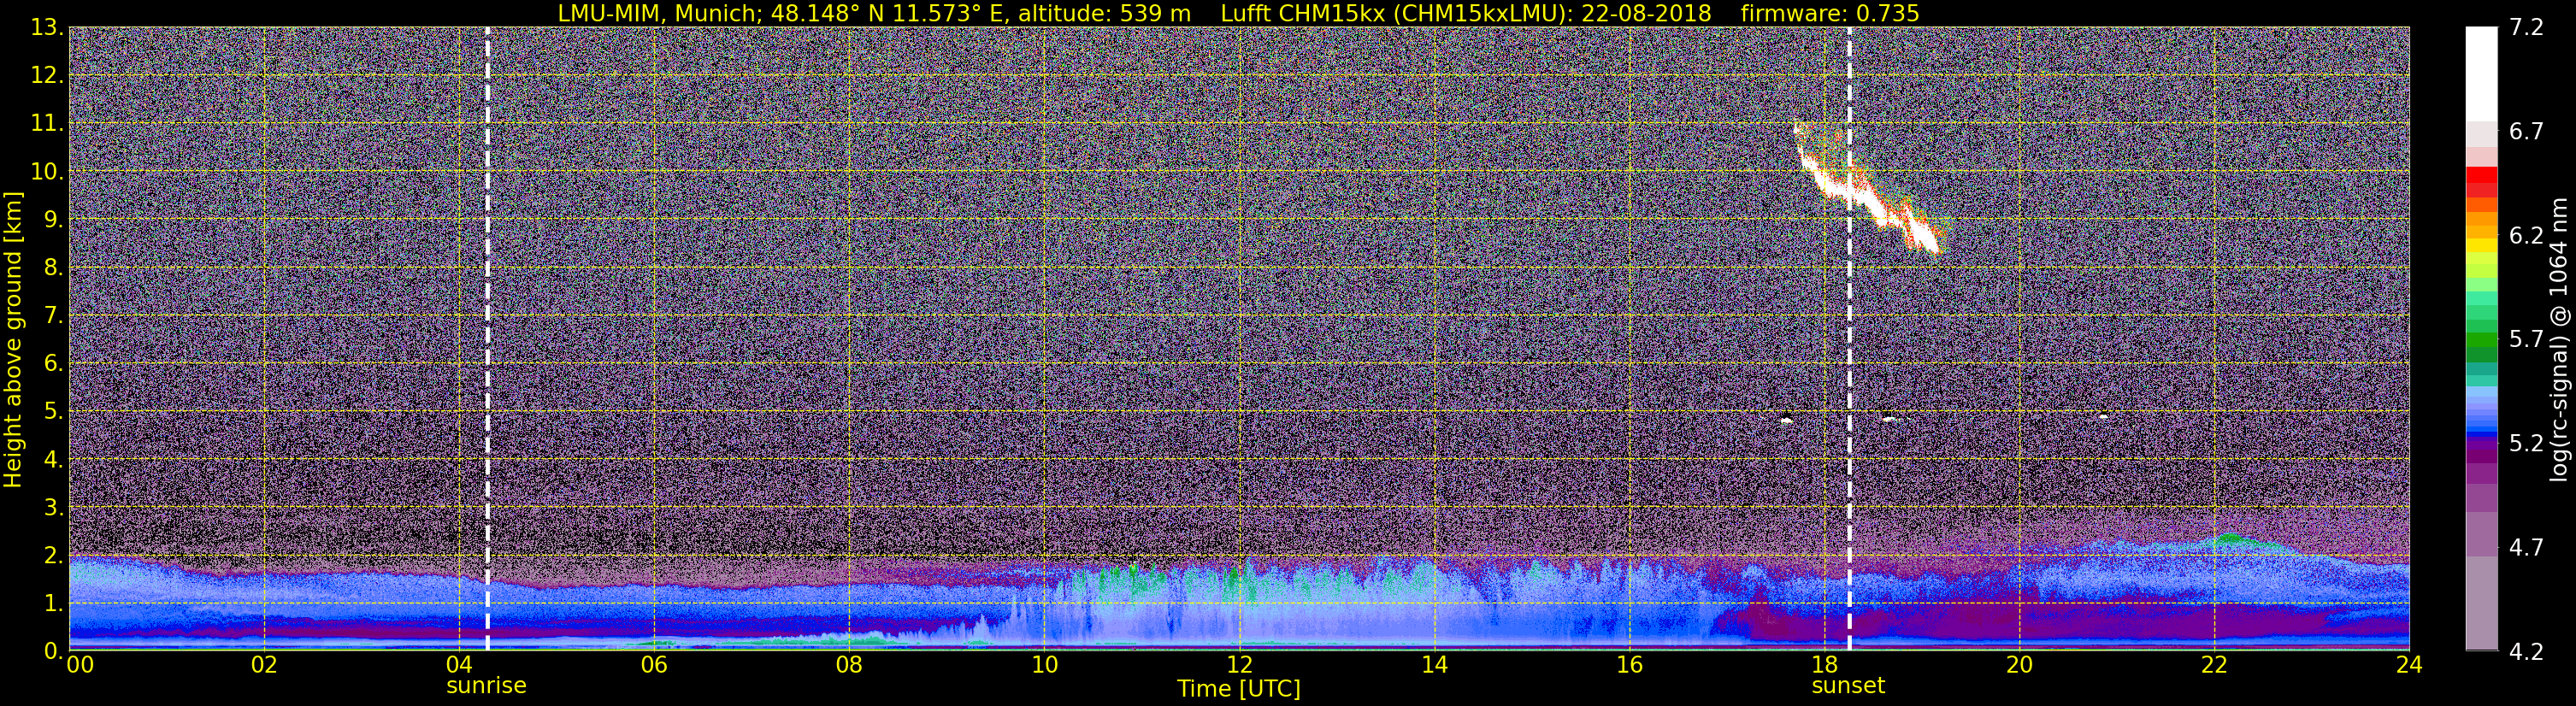2576x706 pixels.
Task: Click the white sunset dashed line marker
Action: (x=1849, y=340)
